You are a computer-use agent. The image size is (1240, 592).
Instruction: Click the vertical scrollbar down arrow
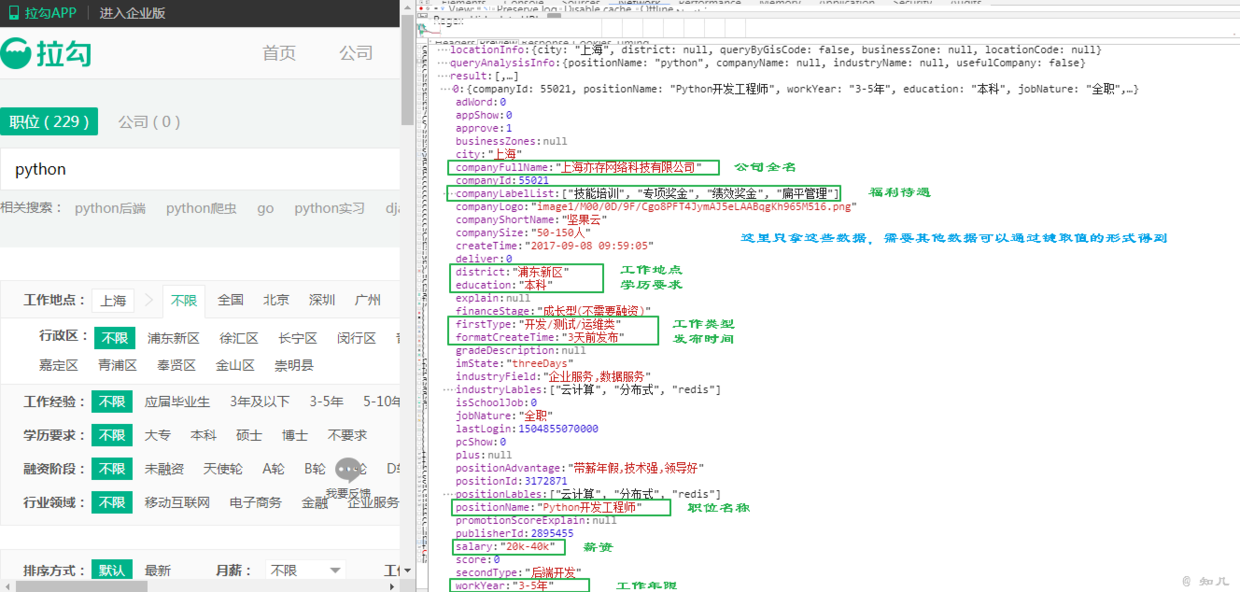point(407,570)
